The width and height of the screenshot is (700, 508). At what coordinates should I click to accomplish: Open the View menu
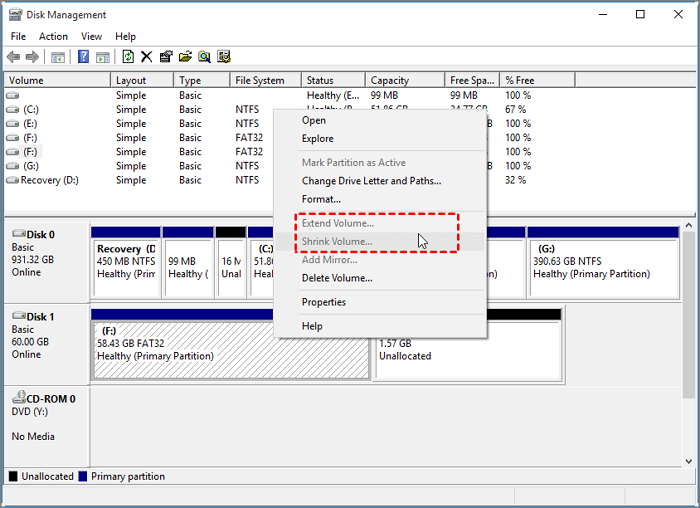click(91, 36)
